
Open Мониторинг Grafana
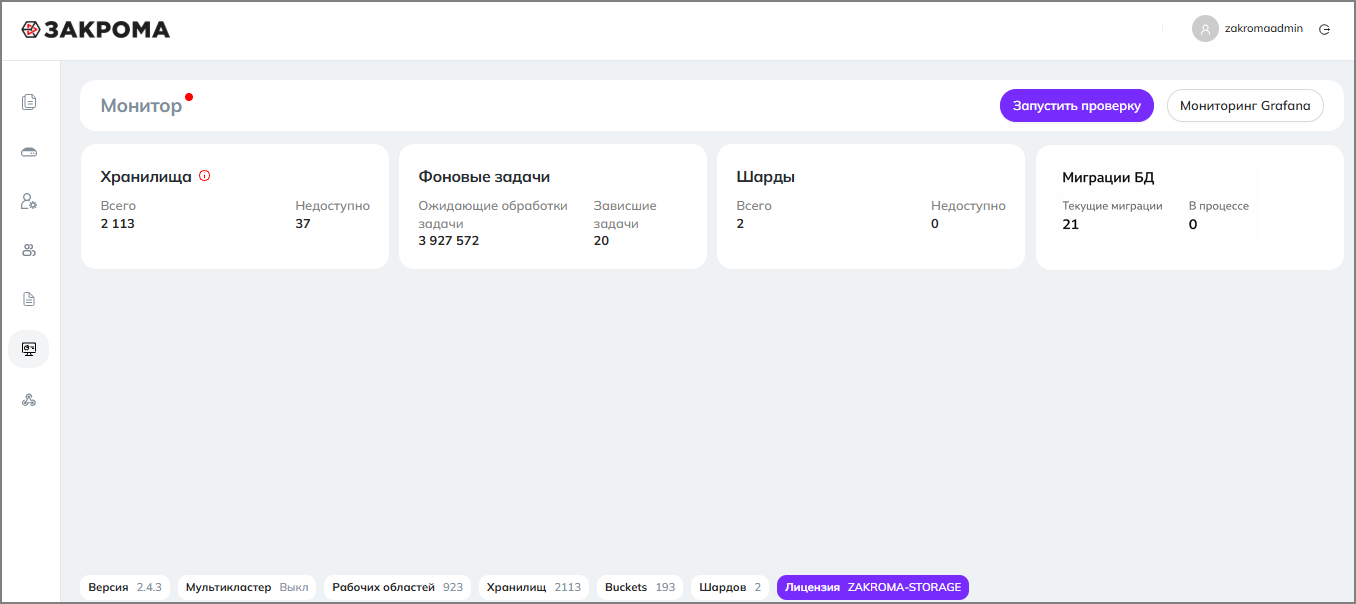[x=1245, y=106]
